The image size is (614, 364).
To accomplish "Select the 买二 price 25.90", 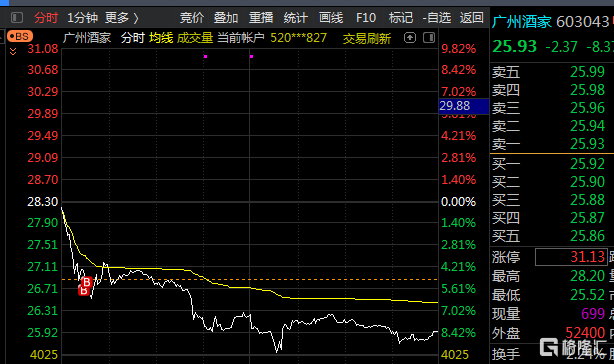I will coord(587,182).
